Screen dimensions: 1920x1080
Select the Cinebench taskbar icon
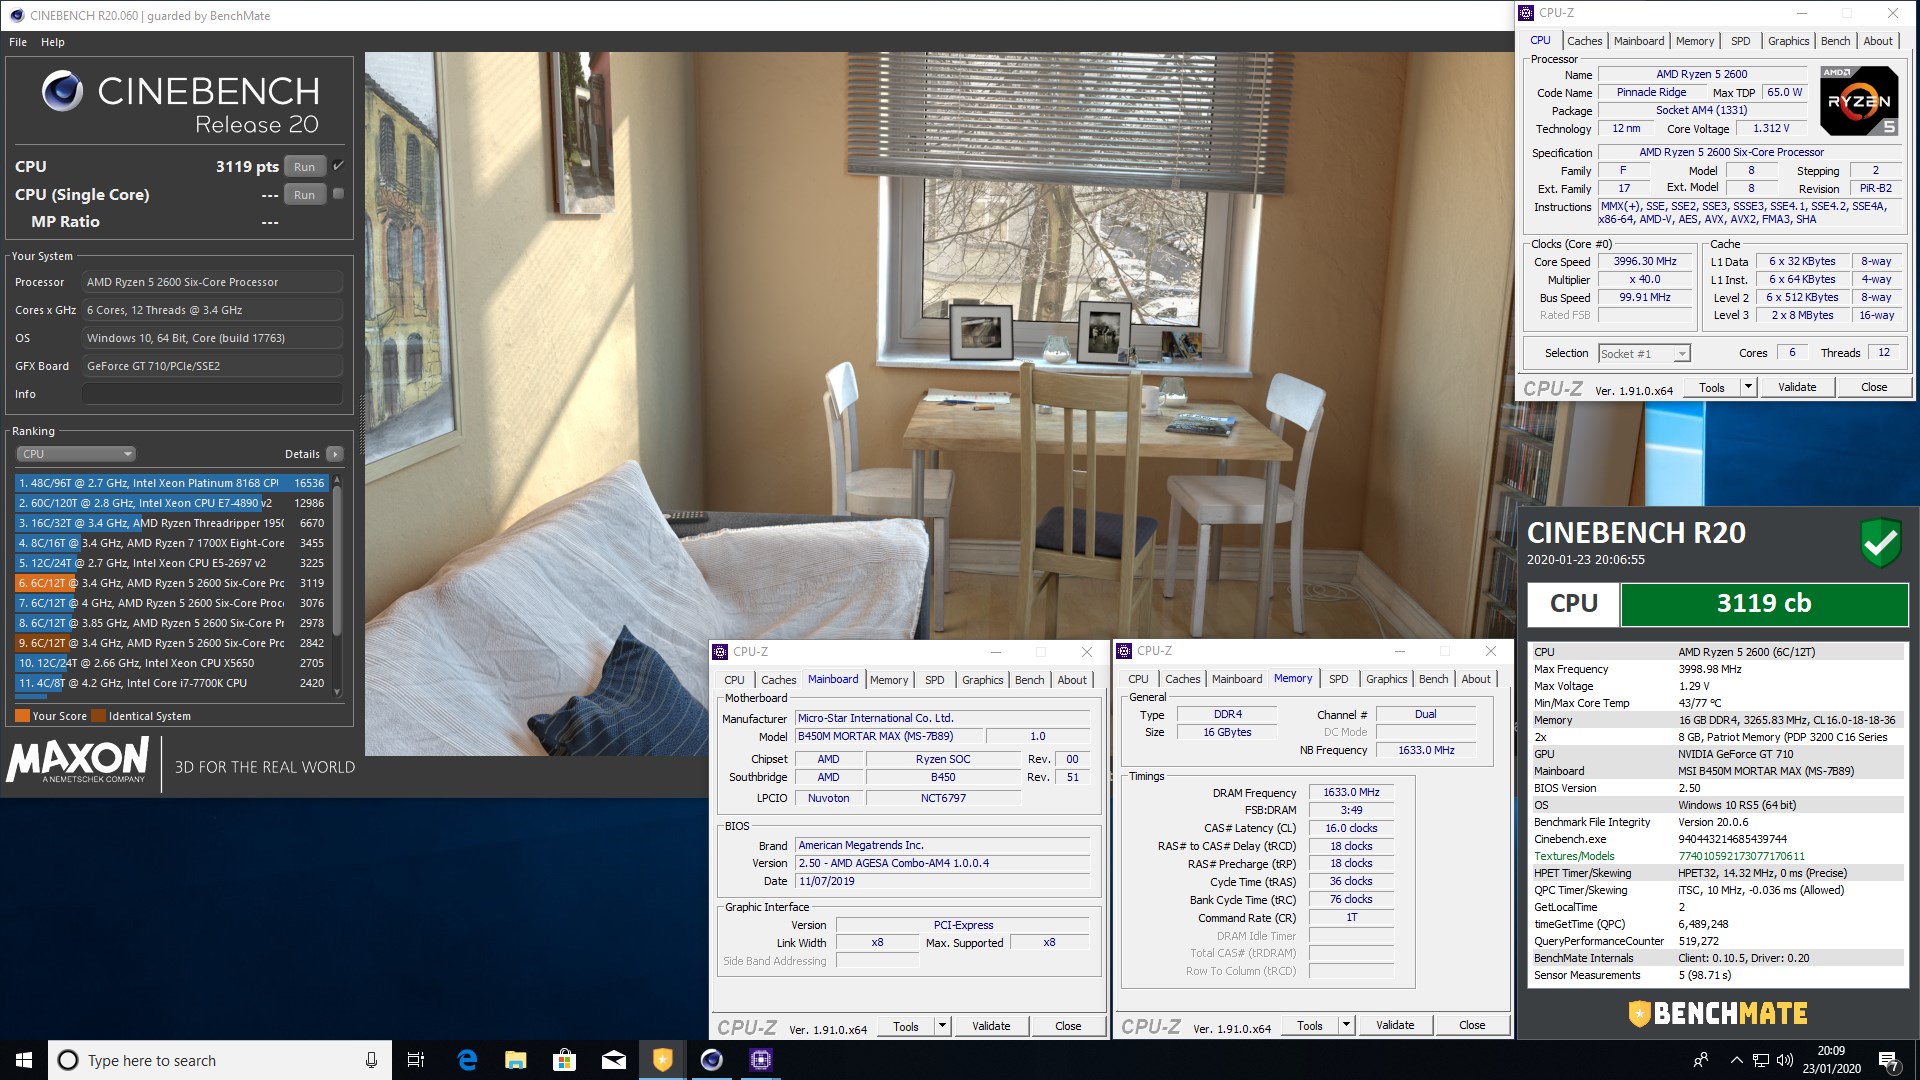point(711,1060)
